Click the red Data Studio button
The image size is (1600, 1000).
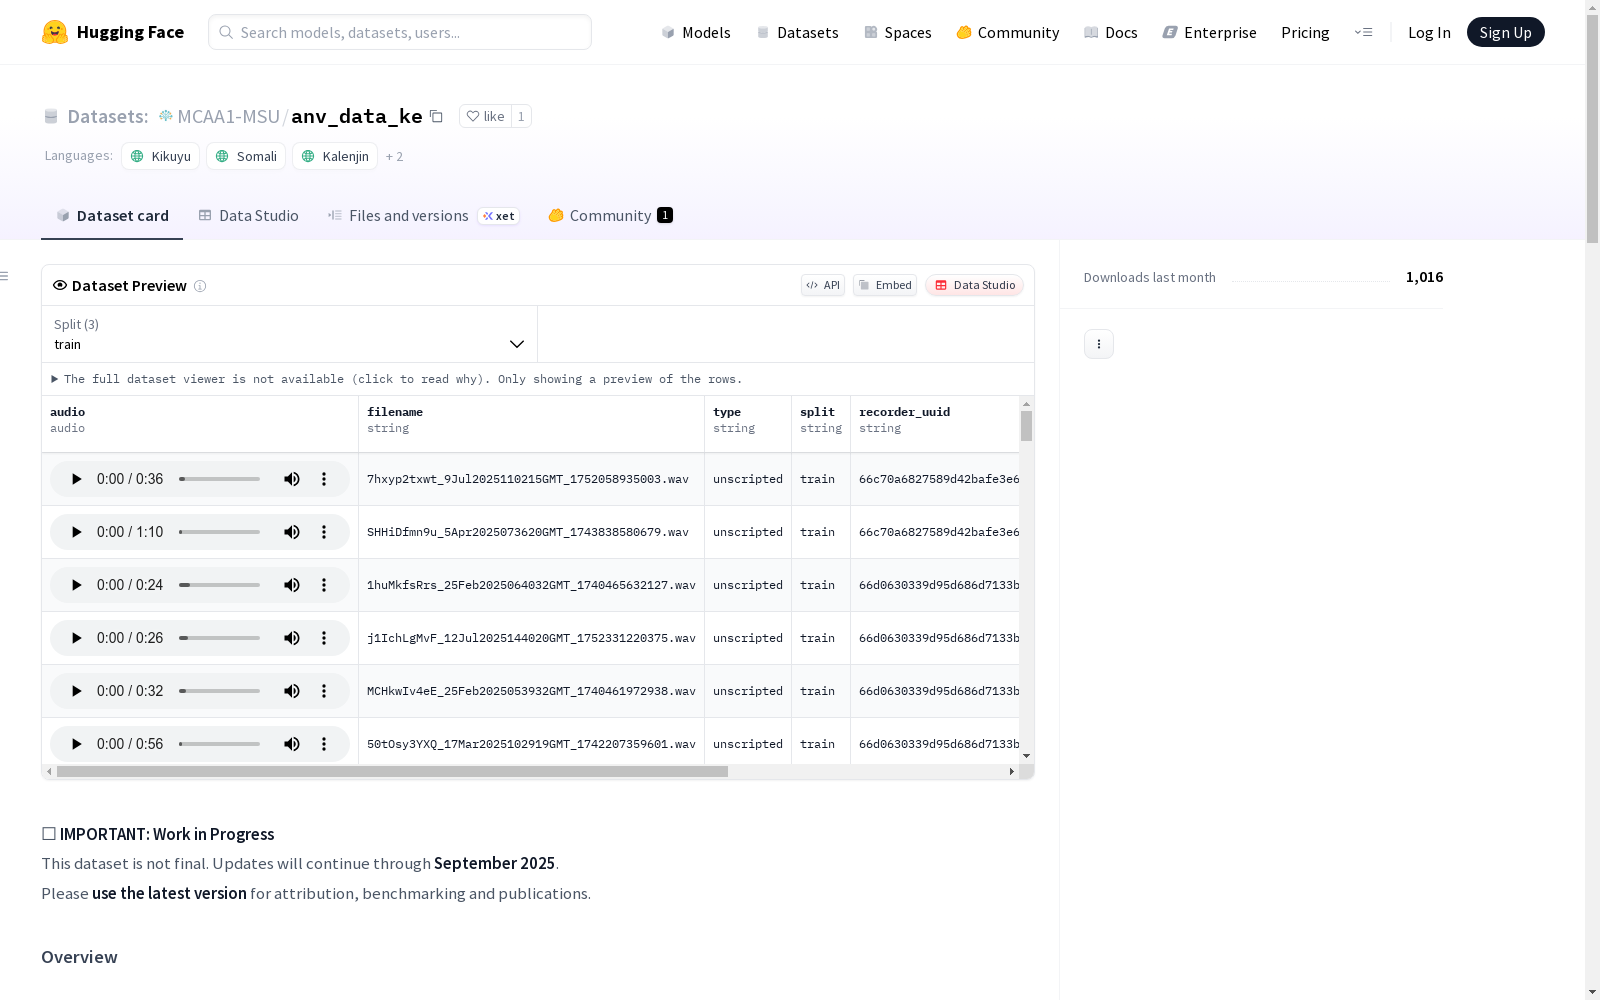(975, 285)
